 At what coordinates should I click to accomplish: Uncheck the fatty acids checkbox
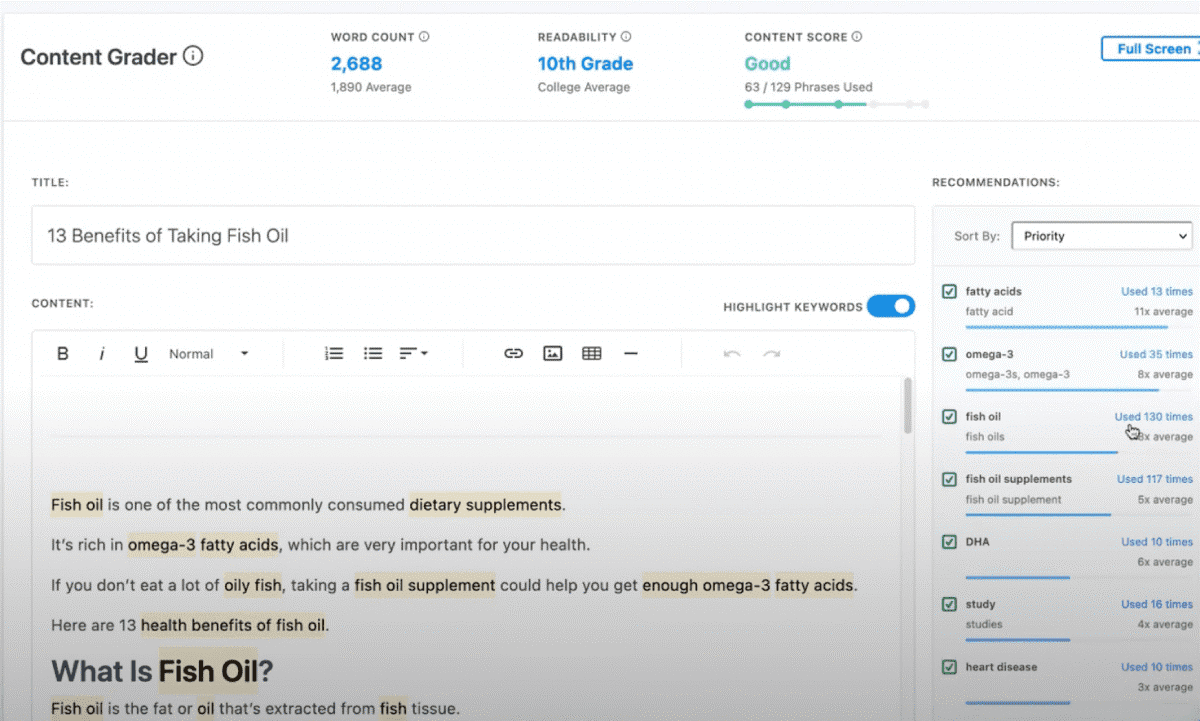[950, 291]
